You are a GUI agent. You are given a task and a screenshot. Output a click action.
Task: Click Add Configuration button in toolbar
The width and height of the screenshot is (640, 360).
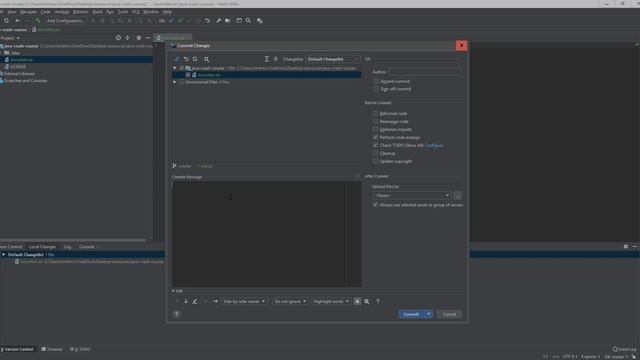click(65, 20)
